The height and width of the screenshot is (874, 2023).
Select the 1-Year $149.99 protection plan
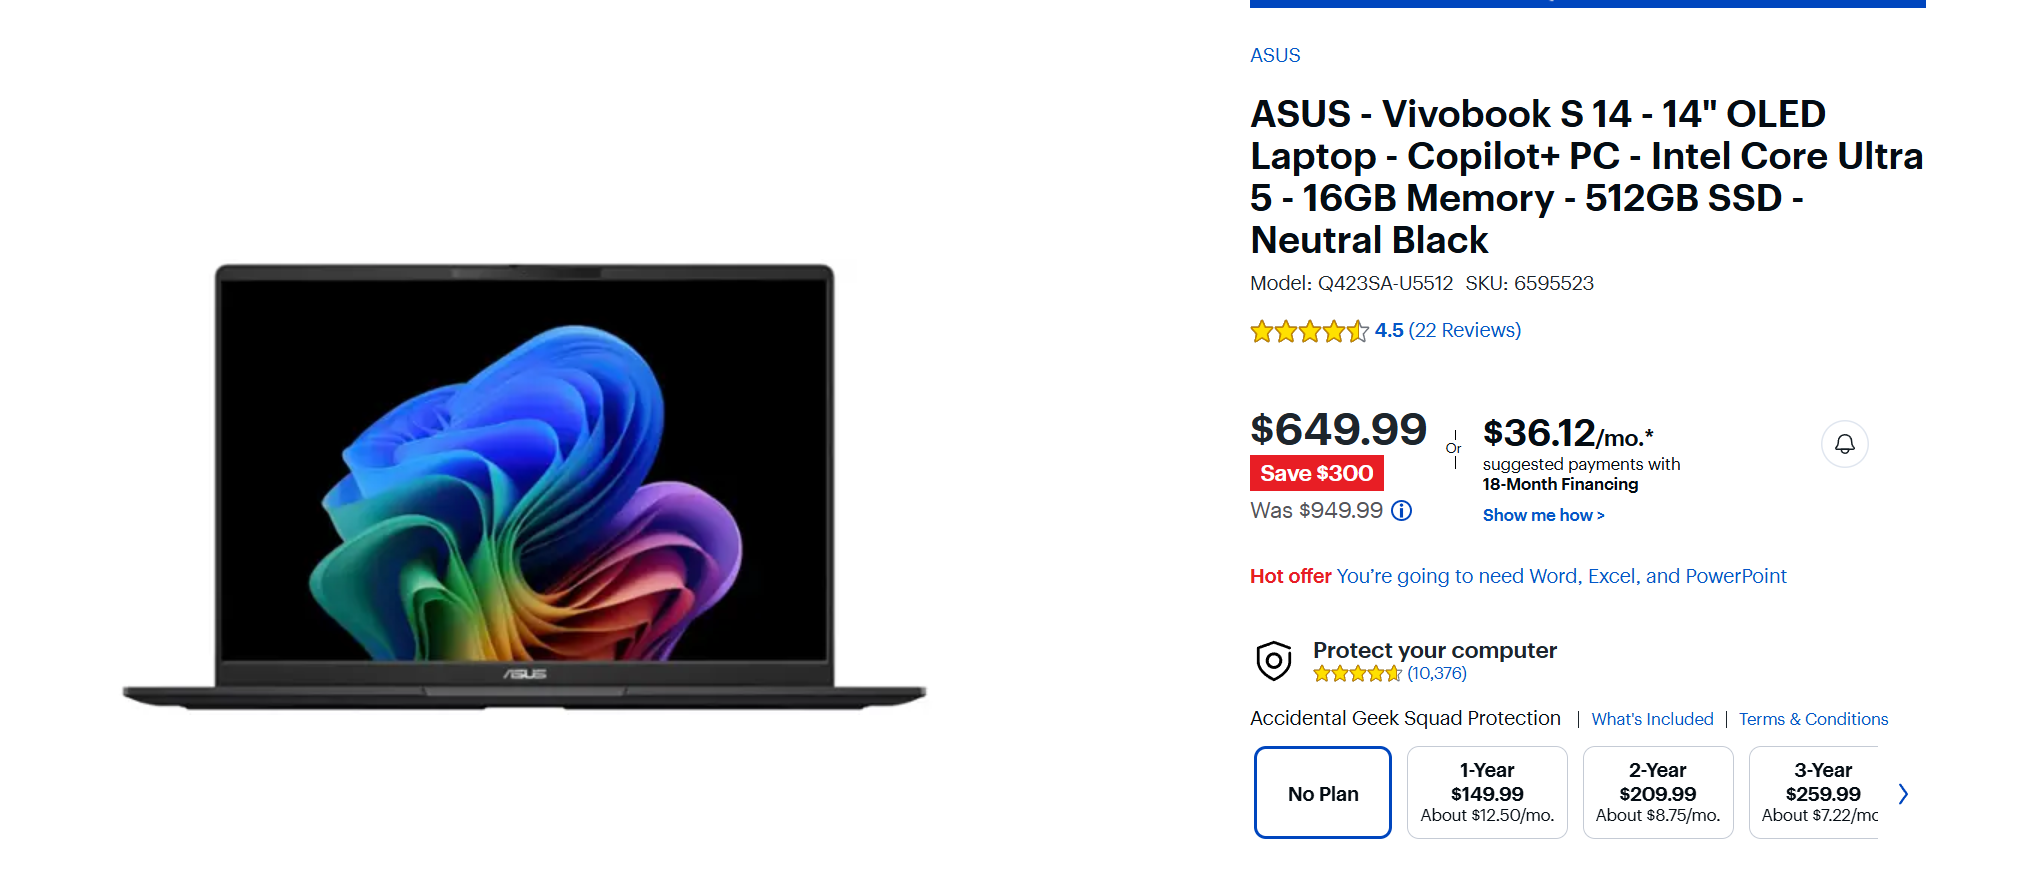coord(1487,793)
